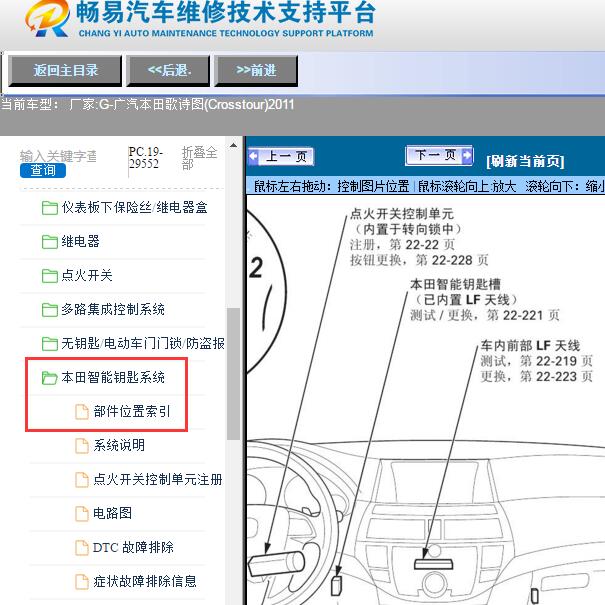
Task: Select the PC.19-29552 text entry
Action: point(145,157)
